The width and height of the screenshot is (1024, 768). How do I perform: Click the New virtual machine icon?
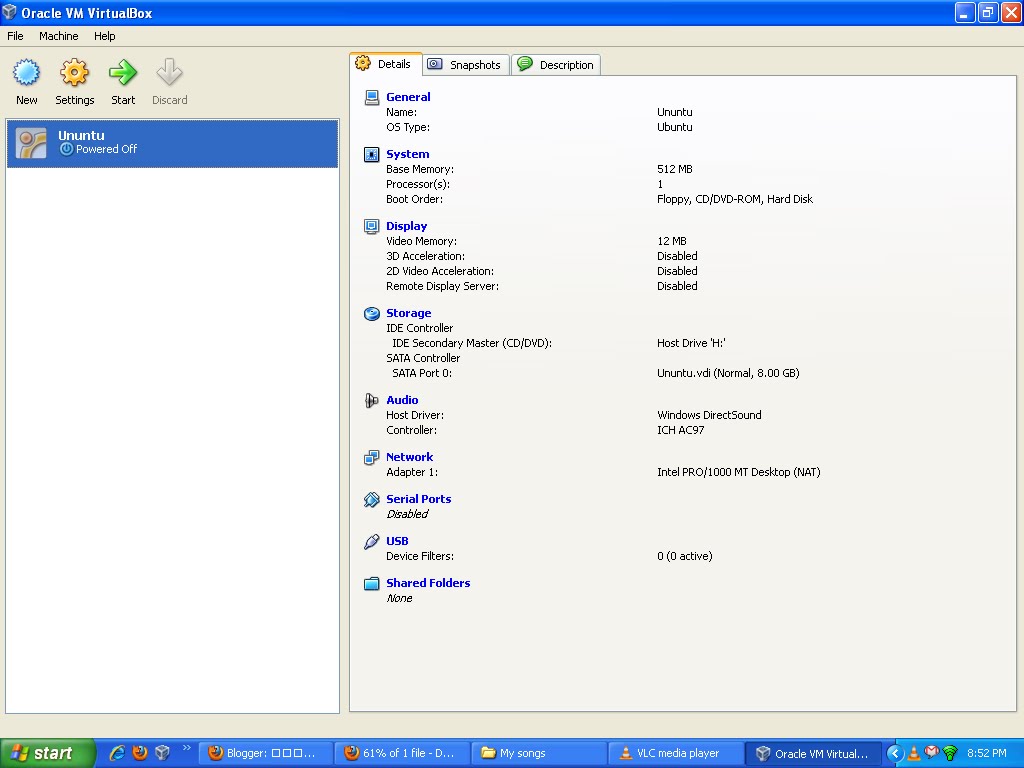point(27,72)
